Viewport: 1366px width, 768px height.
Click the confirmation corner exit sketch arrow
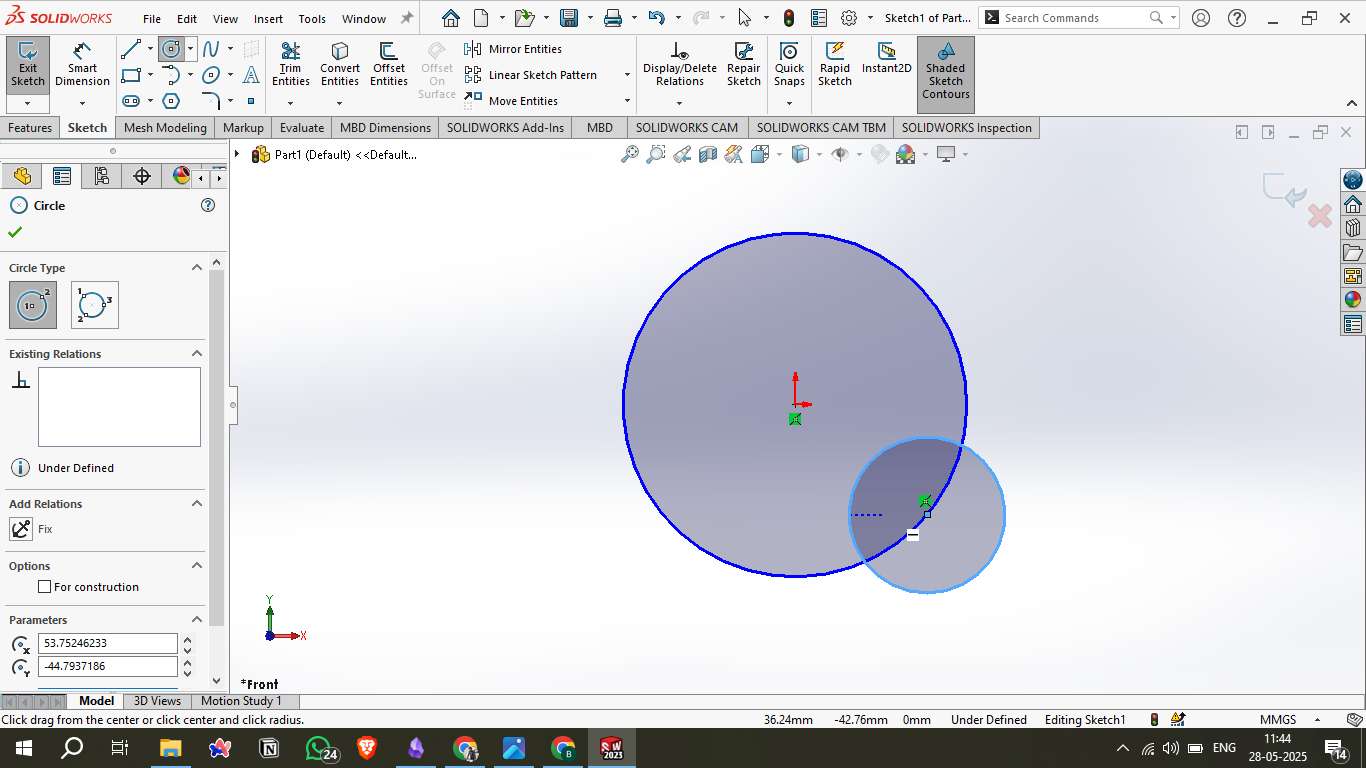(x=1284, y=190)
